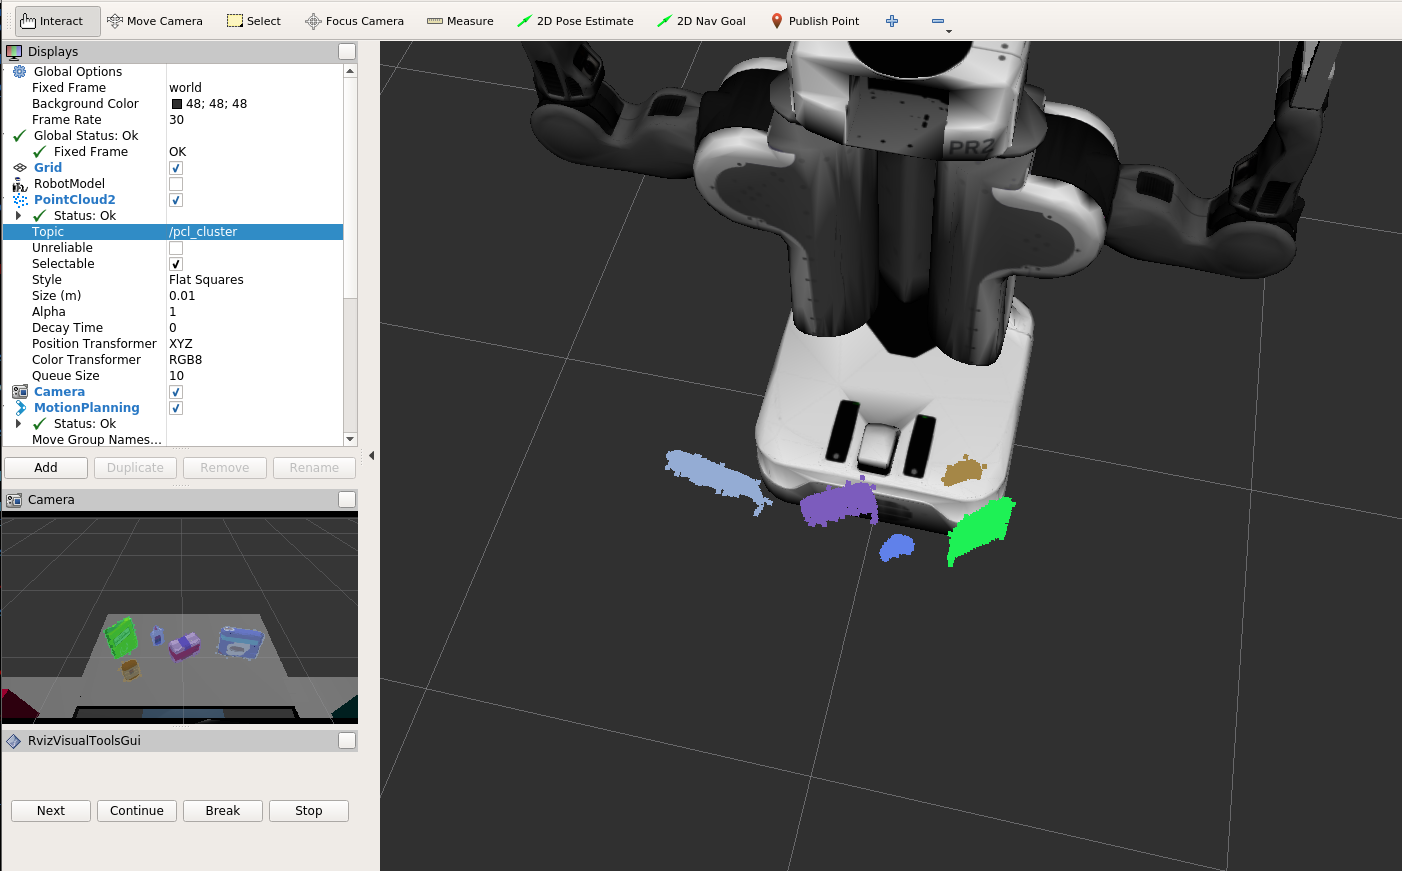Screen dimensions: 1402x871
Task: Enable the Publish Point tool
Action: pos(815,21)
